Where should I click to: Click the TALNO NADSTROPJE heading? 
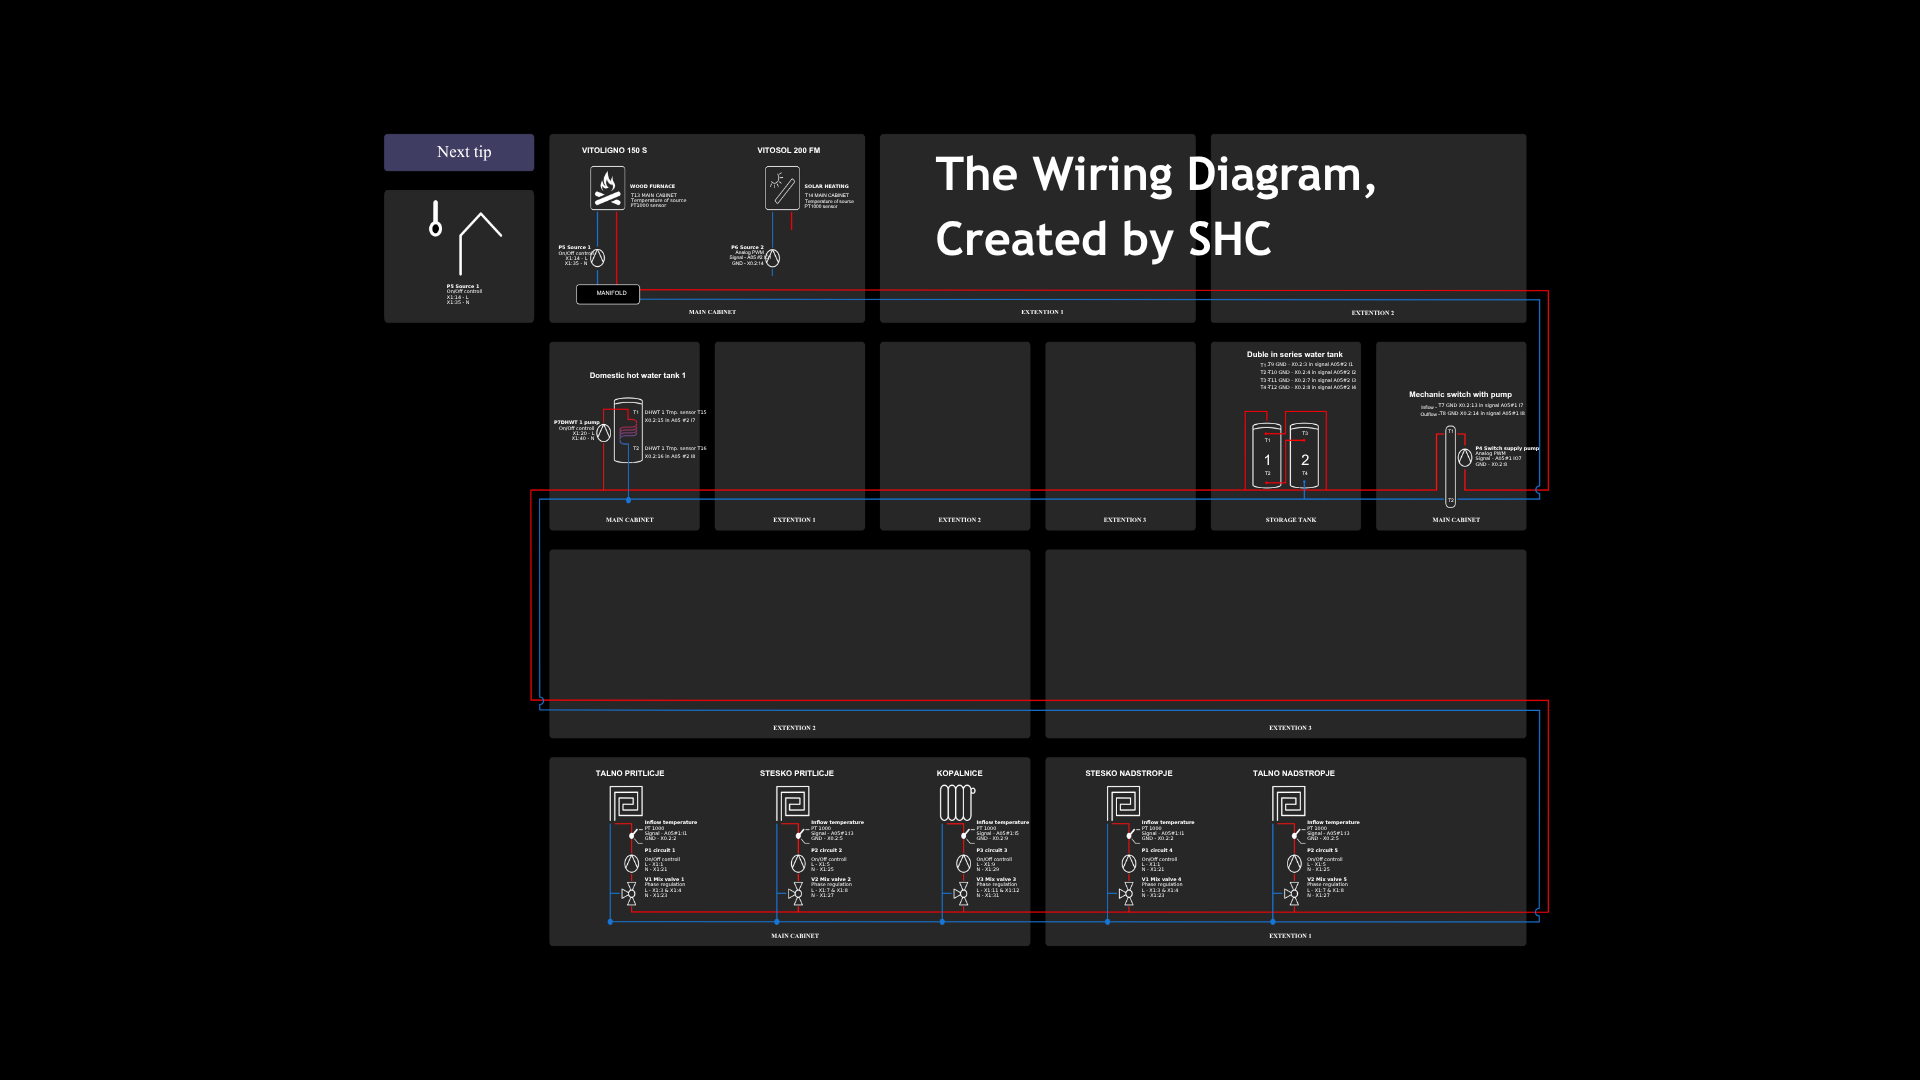tap(1293, 774)
